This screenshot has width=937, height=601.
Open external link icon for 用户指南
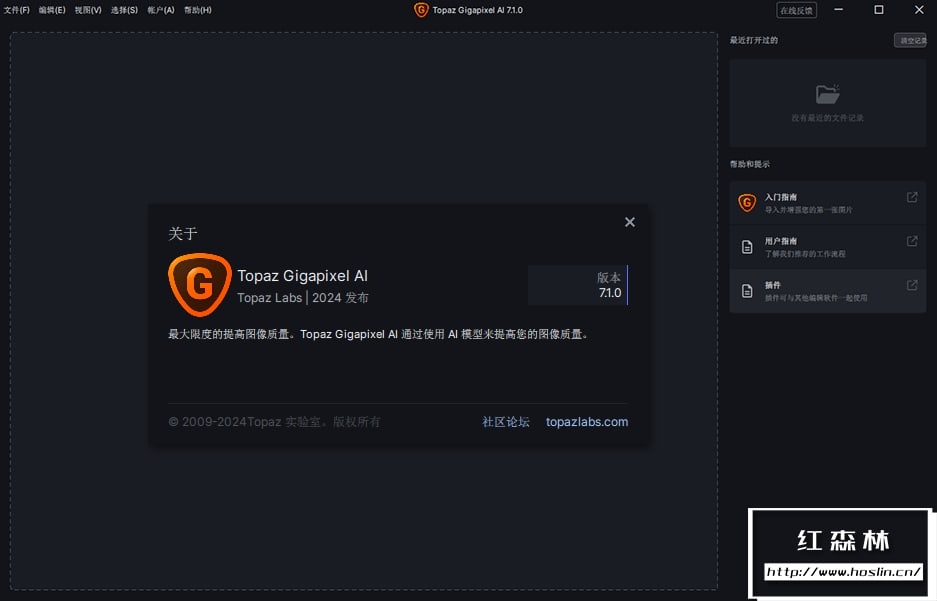coord(912,241)
